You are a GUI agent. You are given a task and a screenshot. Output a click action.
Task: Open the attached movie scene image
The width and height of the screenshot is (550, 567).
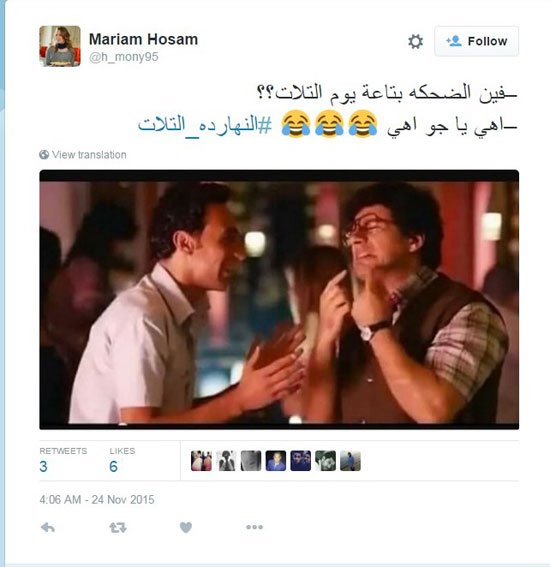click(279, 299)
